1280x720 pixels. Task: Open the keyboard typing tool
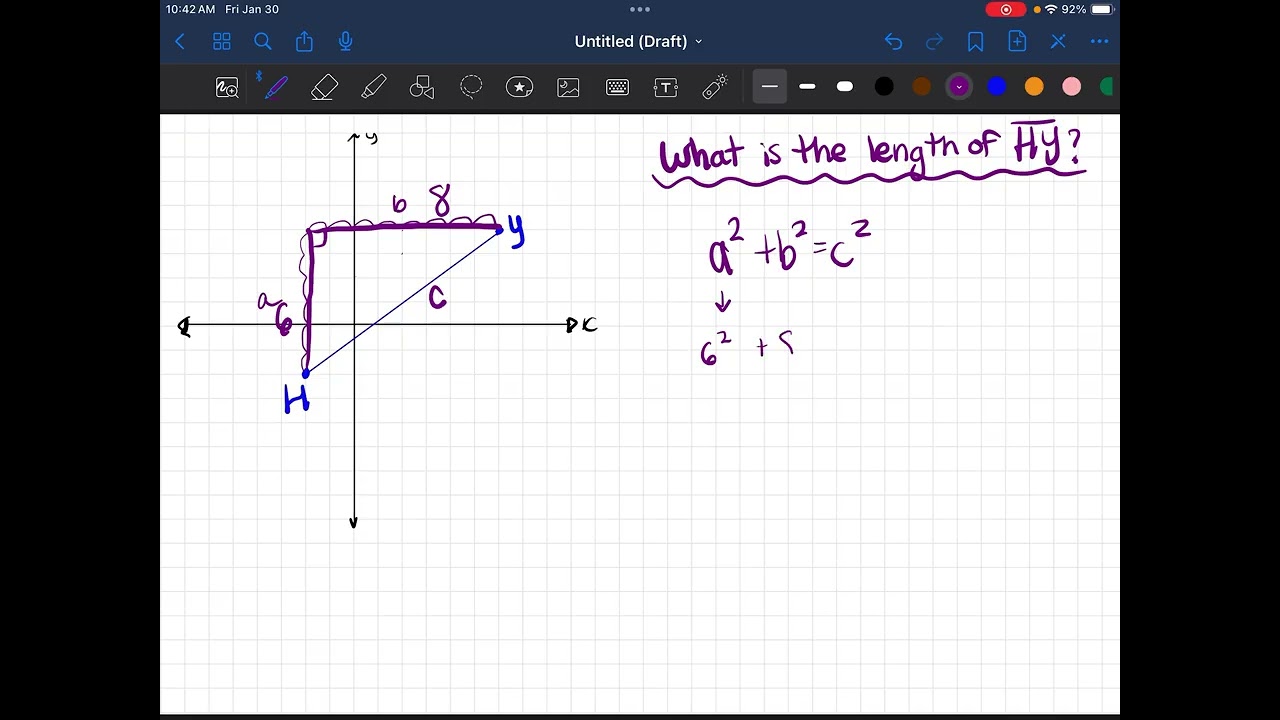point(617,88)
